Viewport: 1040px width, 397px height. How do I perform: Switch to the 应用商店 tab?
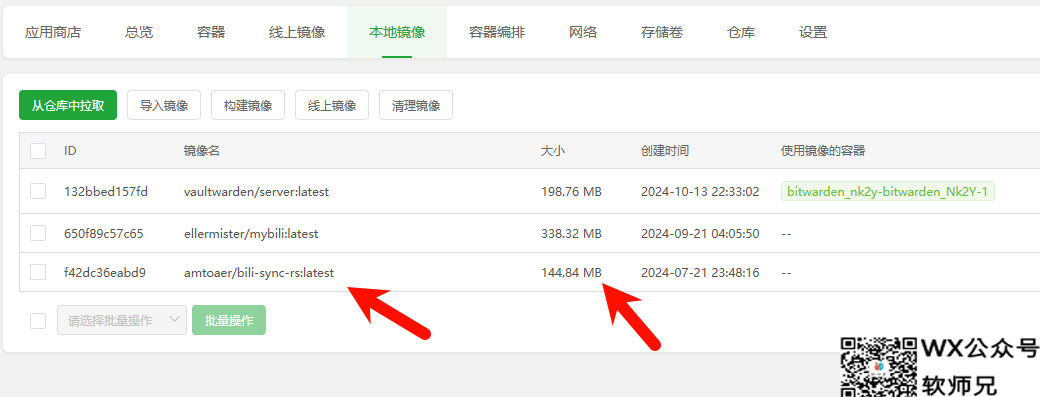pyautogui.click(x=52, y=32)
